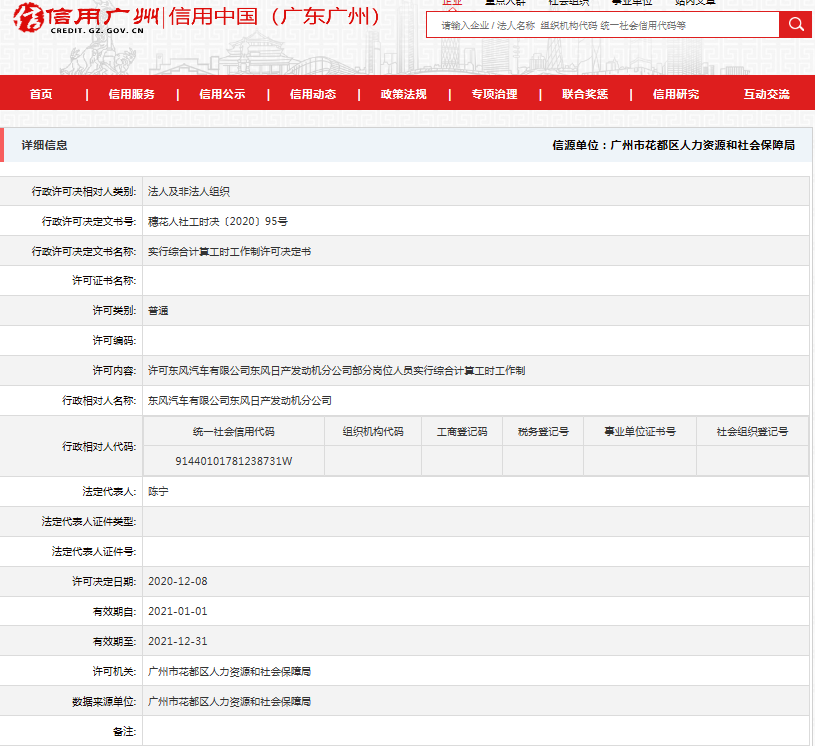Open the 信用服务 navigation menu
Viewport: 815px width, 746px height.
tap(132, 94)
